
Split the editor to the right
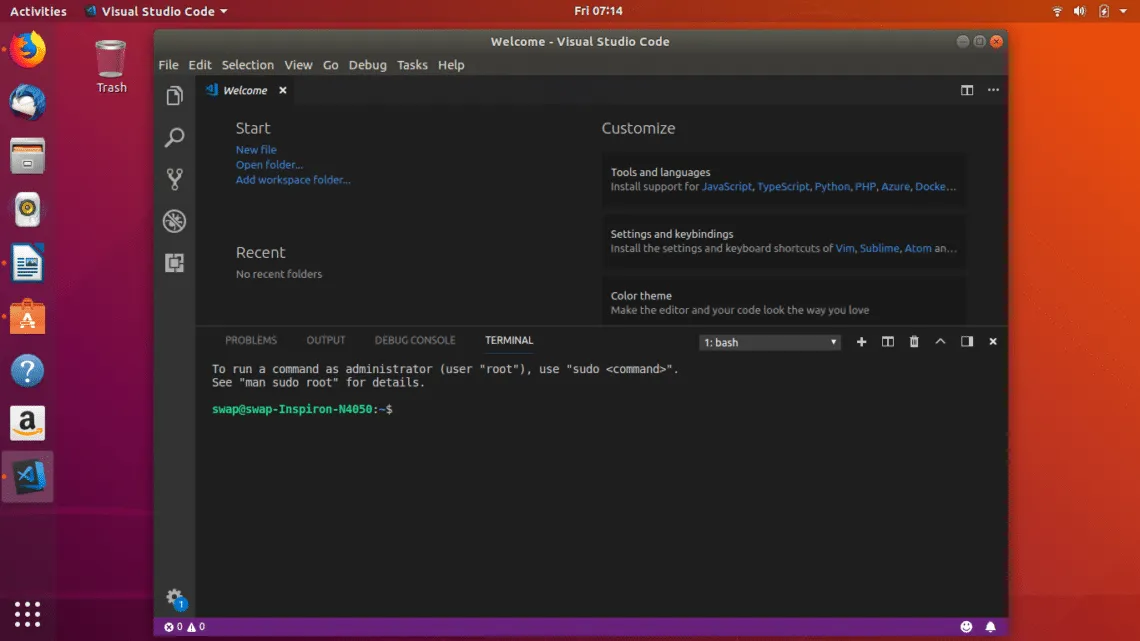(x=967, y=90)
